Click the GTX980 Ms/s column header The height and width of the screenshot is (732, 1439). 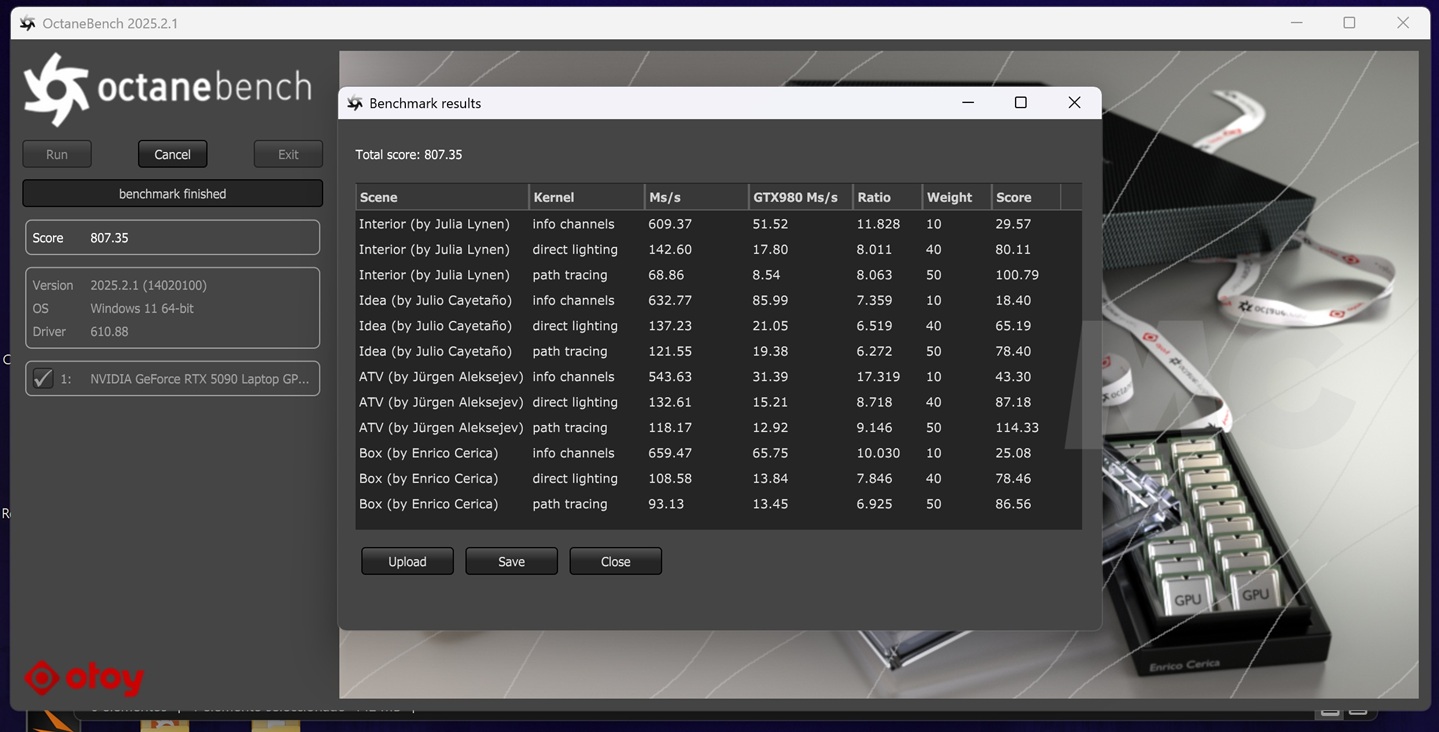(x=800, y=197)
